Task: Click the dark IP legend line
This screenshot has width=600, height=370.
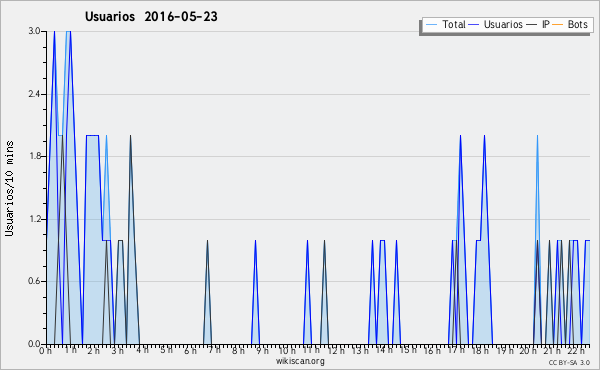Action: point(532,25)
